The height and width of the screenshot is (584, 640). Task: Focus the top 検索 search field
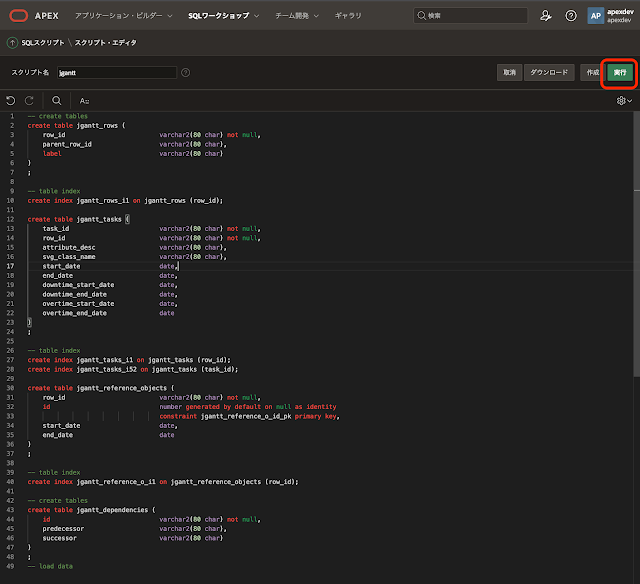[x=471, y=16]
